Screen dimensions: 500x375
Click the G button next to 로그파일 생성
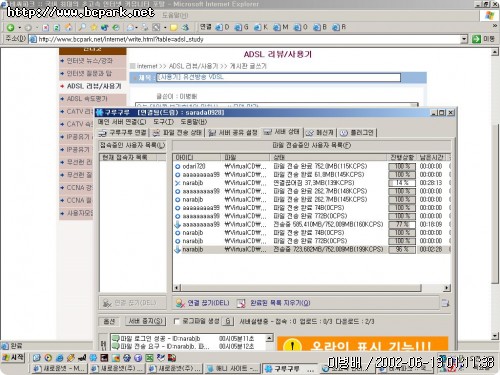point(228,321)
